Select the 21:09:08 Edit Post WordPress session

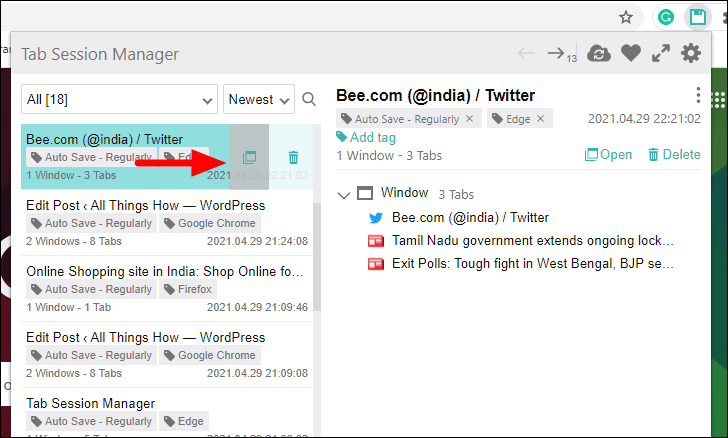(x=167, y=354)
